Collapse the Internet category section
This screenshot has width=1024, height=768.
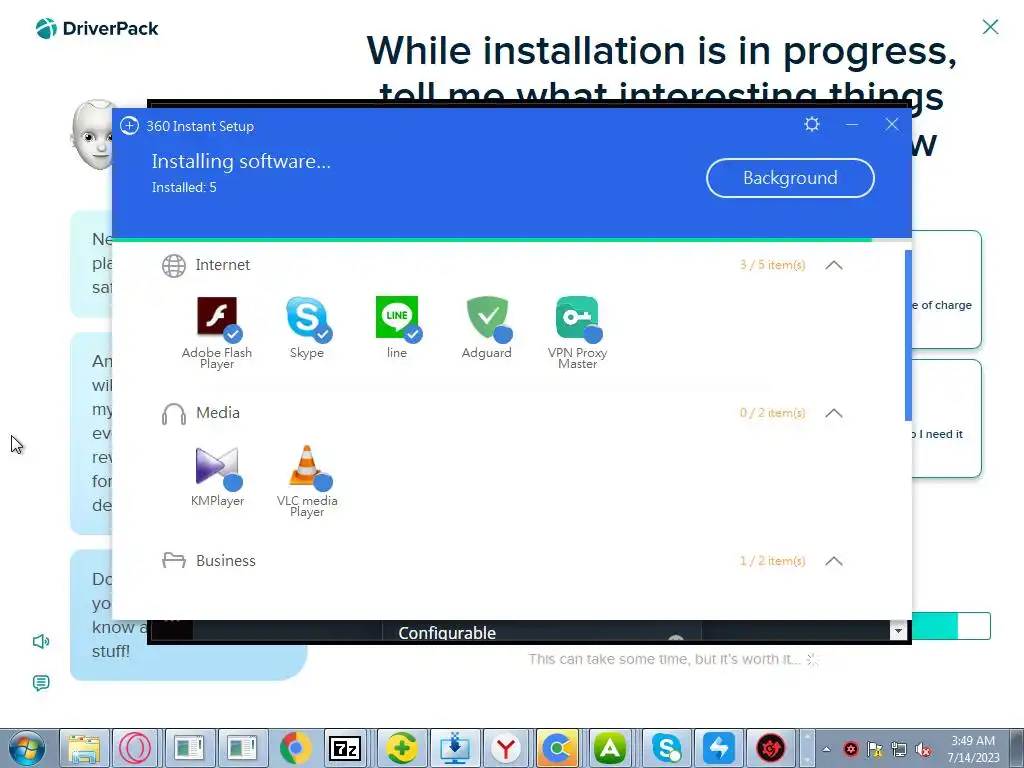[834, 265]
